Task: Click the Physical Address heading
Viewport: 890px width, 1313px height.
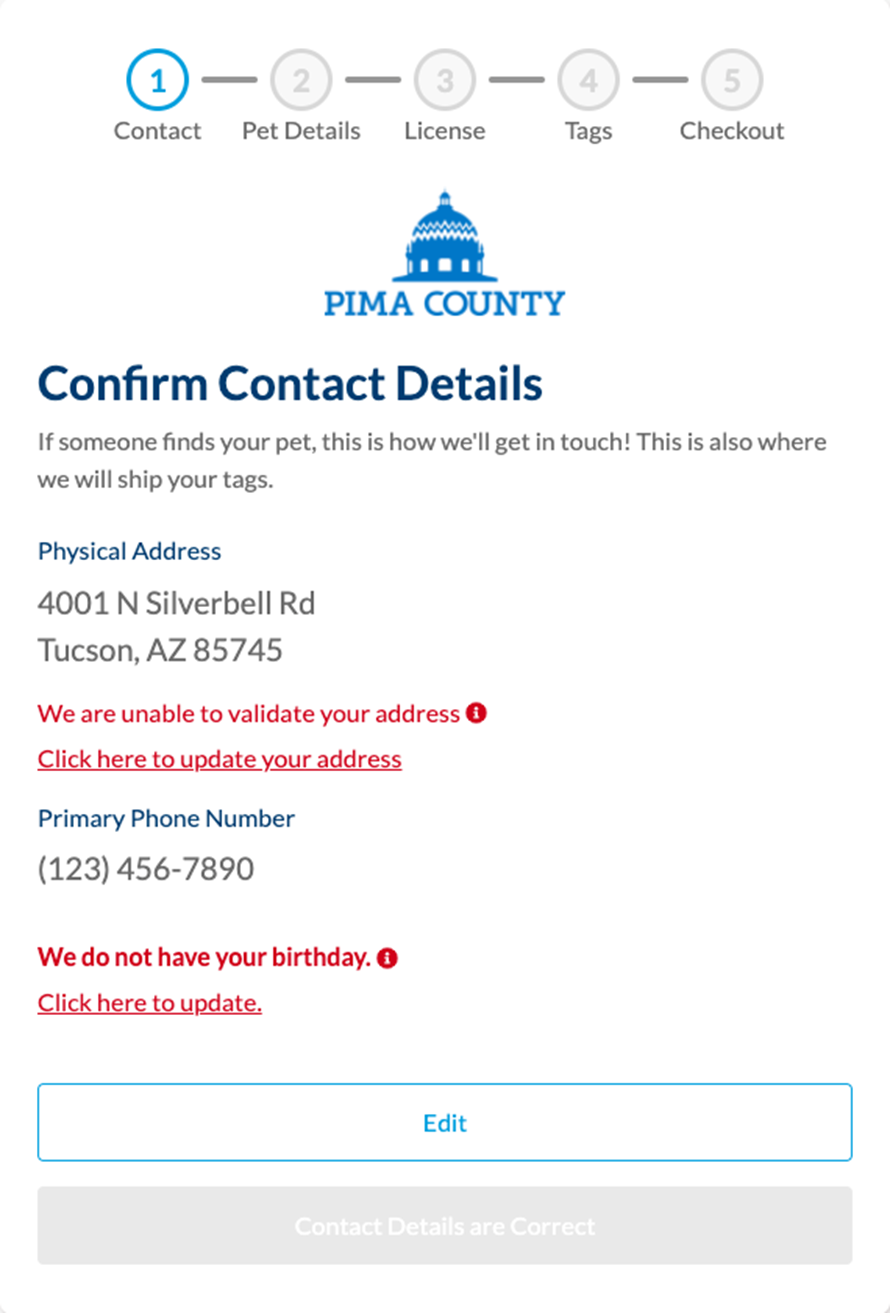Action: [x=129, y=551]
